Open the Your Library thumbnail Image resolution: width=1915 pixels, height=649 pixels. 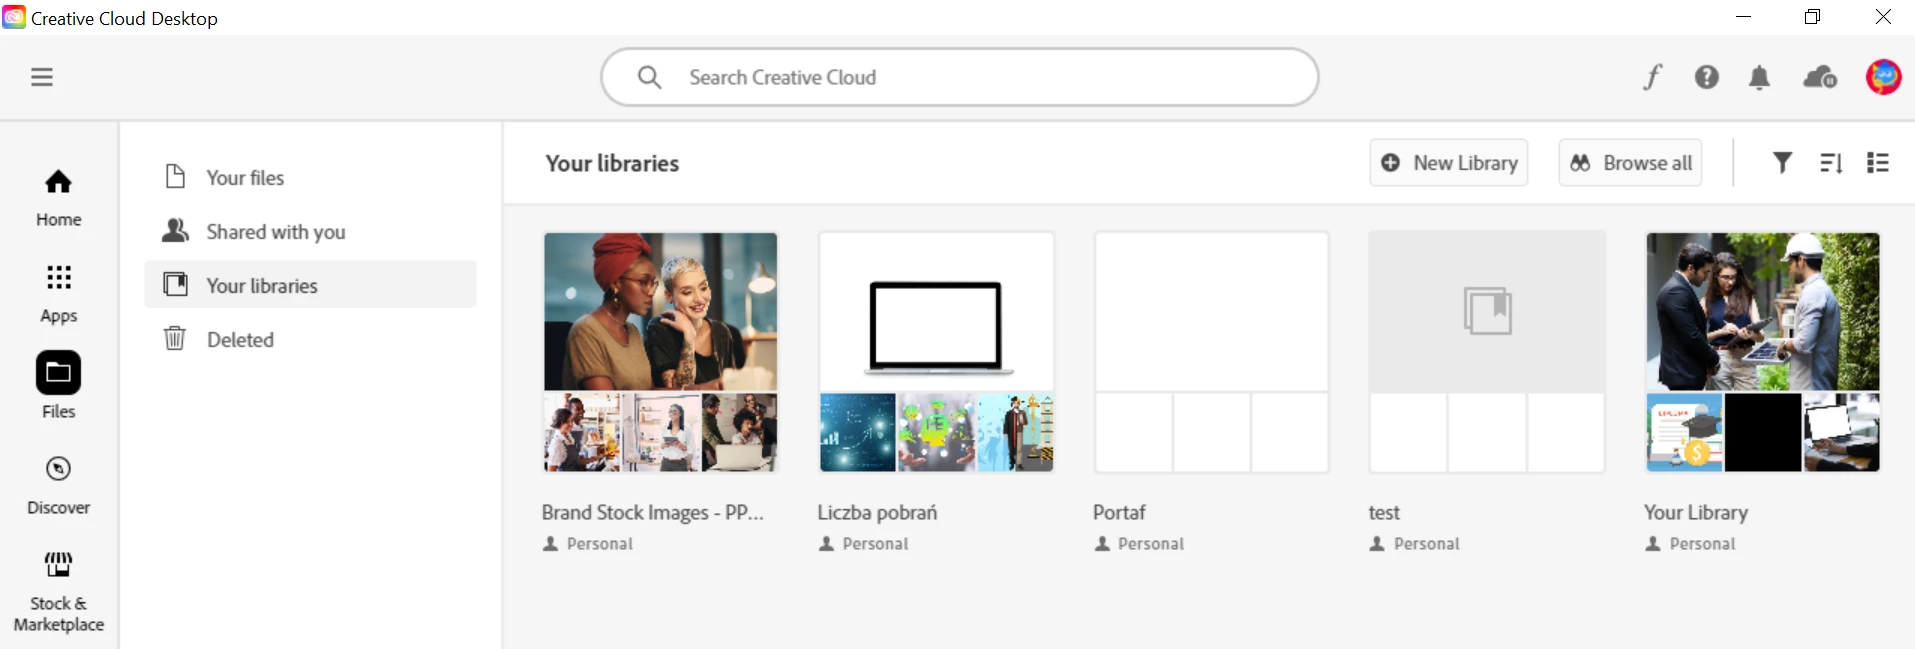point(1763,352)
